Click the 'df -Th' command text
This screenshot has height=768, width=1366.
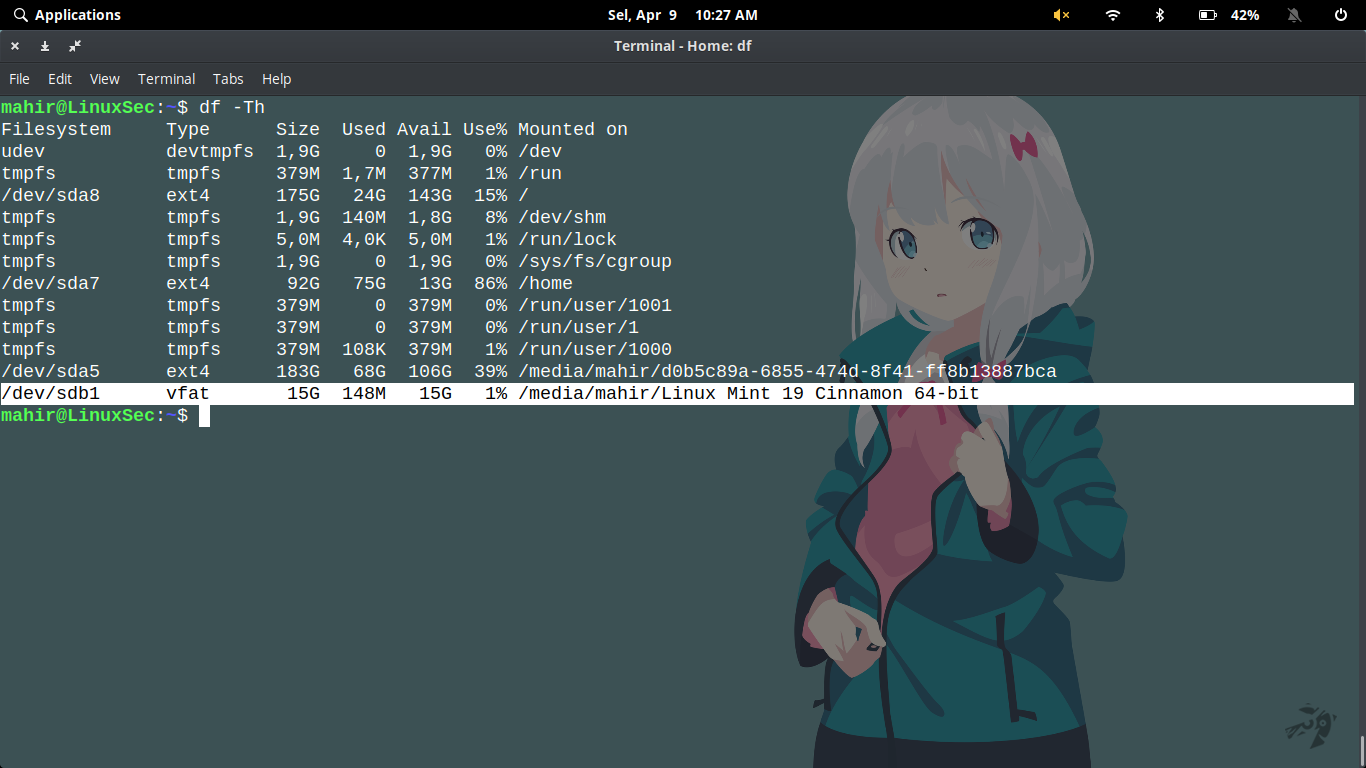(232, 107)
